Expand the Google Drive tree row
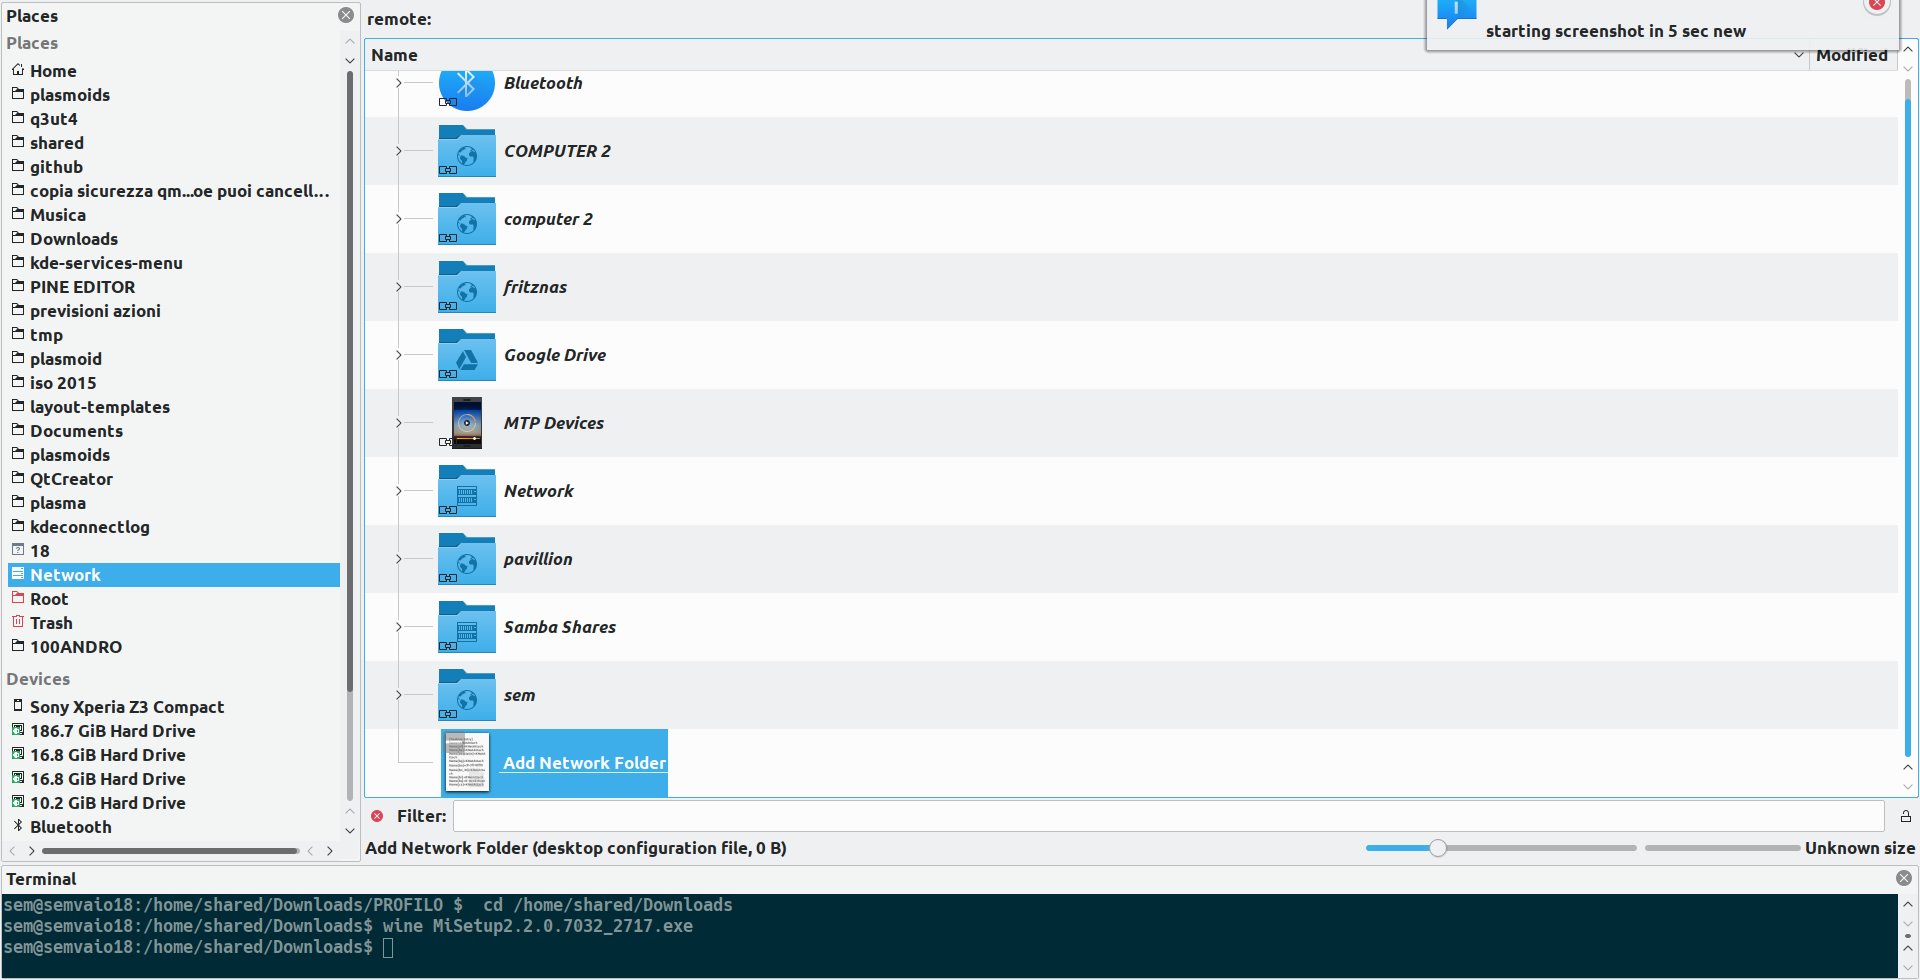The height and width of the screenshot is (980, 1920). tap(398, 355)
